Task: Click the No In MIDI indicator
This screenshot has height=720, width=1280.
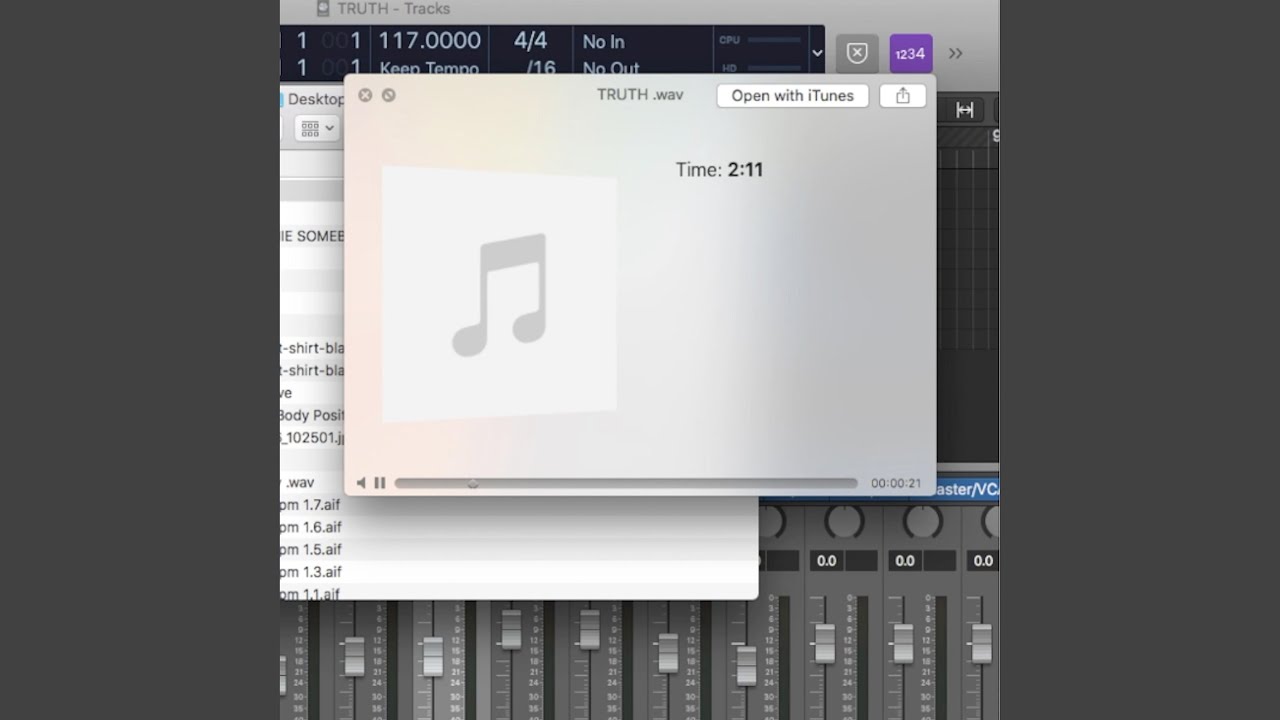Action: click(604, 42)
